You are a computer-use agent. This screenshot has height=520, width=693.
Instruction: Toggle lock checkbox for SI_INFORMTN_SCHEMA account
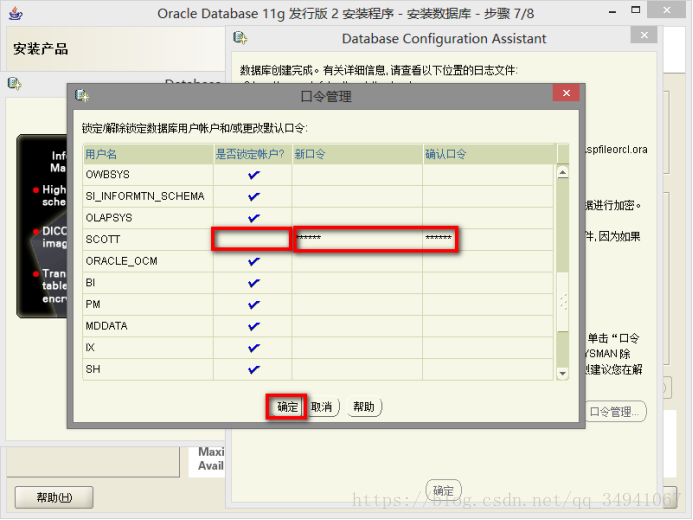pyautogui.click(x=254, y=197)
